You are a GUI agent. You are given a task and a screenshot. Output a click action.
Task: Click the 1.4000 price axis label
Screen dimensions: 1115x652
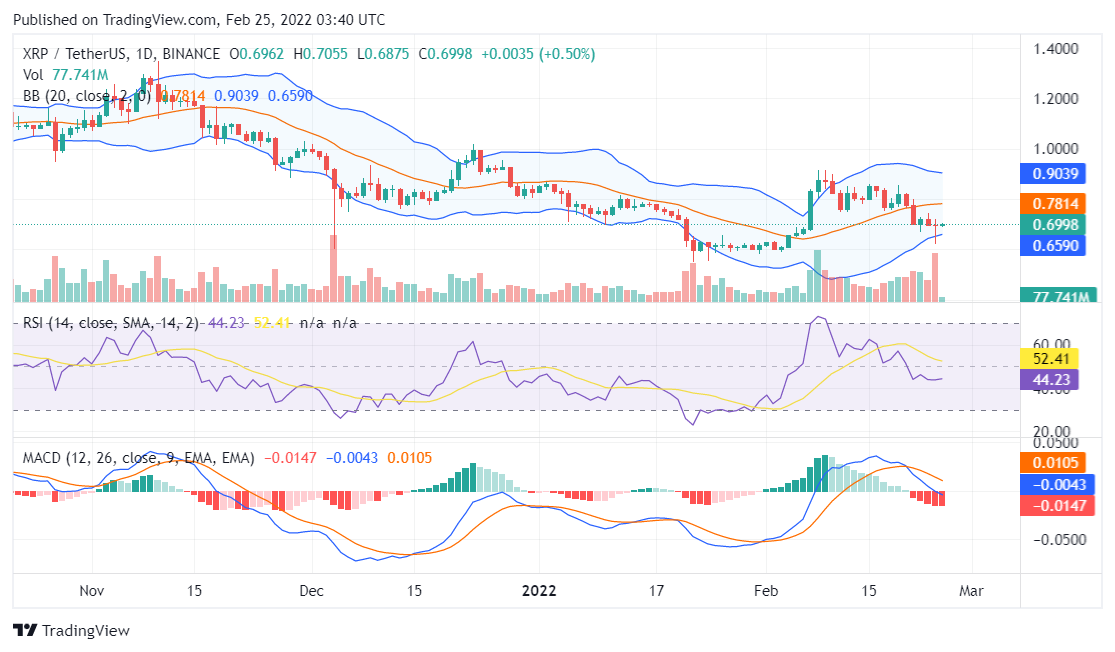tap(1056, 48)
